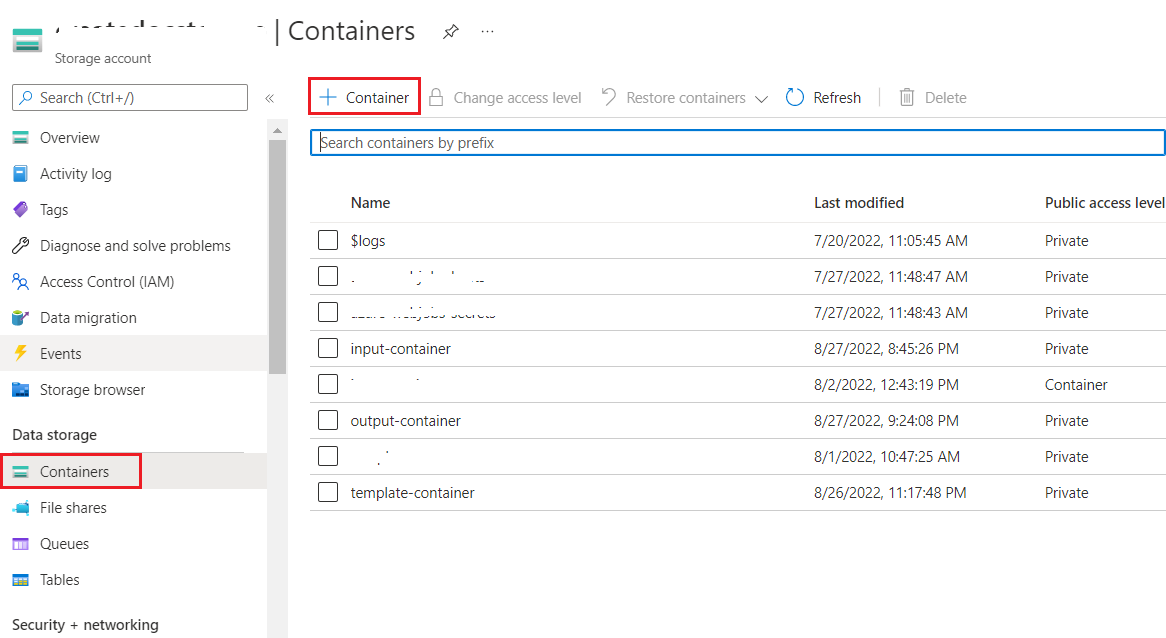Click the pin icon beside Containers title
This screenshot has width=1166, height=638.
point(450,32)
